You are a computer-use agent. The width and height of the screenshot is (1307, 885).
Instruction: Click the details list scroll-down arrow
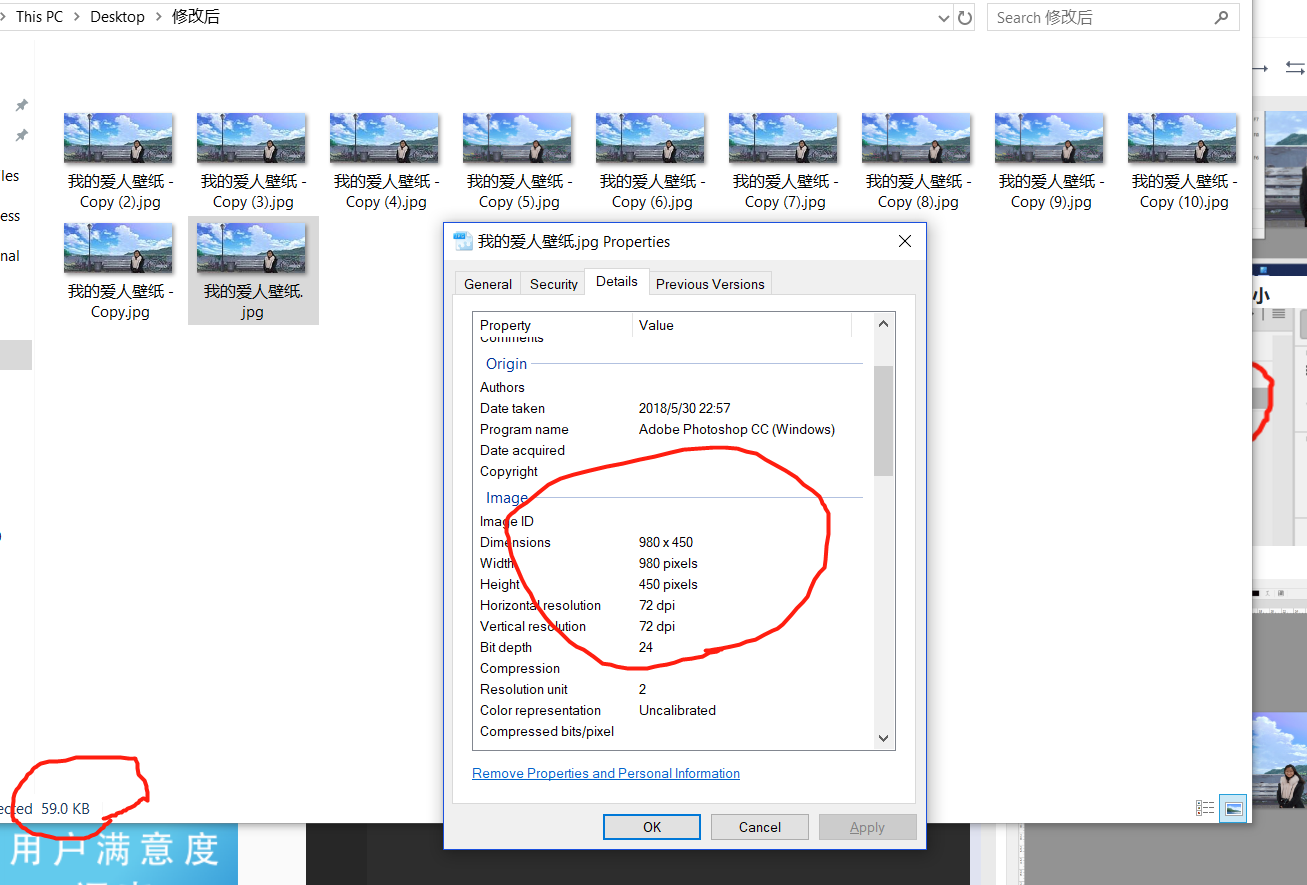pos(883,738)
